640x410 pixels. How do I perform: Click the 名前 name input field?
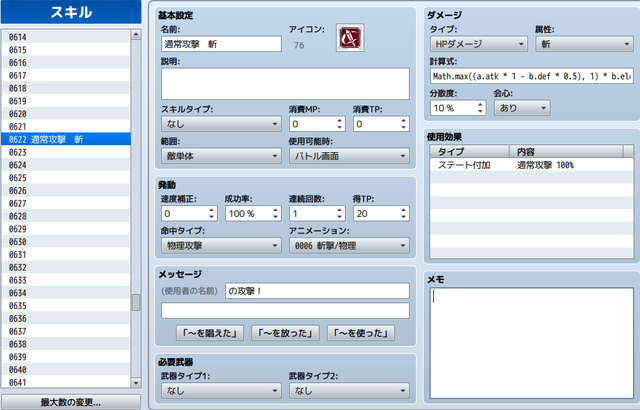(x=221, y=44)
